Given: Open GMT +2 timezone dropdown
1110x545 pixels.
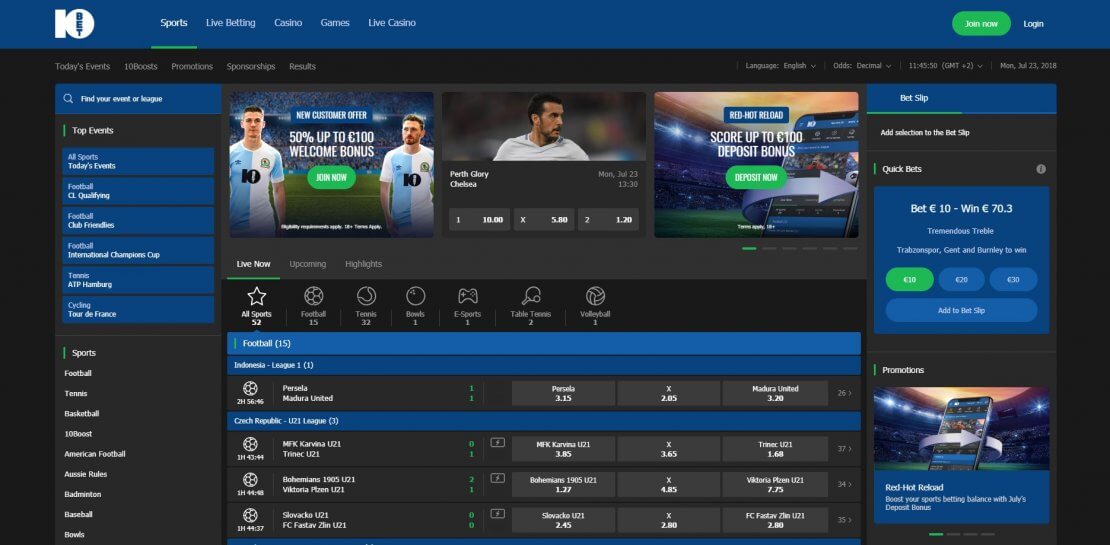Looking at the screenshot, I should pos(946,66).
